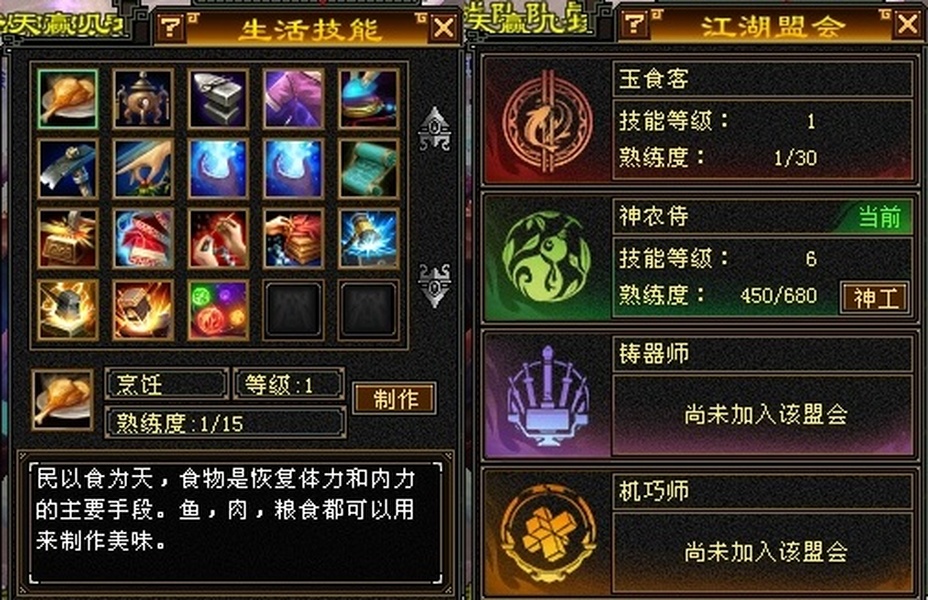Page up the skill grid arrow
This screenshot has height=600, width=928.
[x=434, y=129]
